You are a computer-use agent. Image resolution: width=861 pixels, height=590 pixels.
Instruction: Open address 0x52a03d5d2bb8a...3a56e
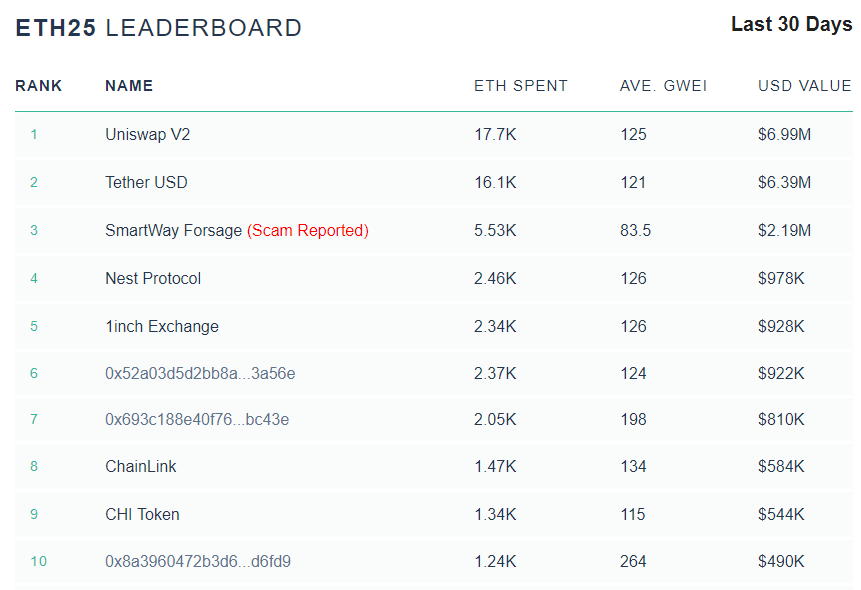click(x=200, y=374)
